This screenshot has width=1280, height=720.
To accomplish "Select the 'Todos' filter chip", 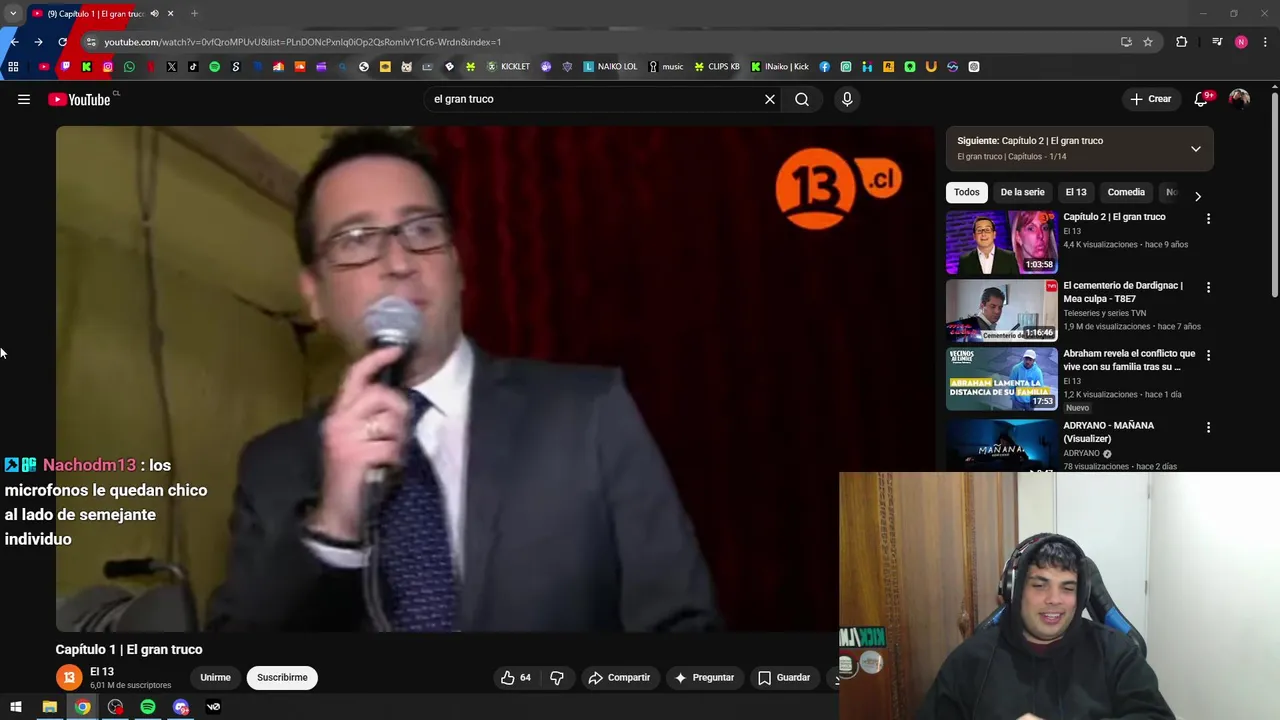I will pyautogui.click(x=966, y=192).
